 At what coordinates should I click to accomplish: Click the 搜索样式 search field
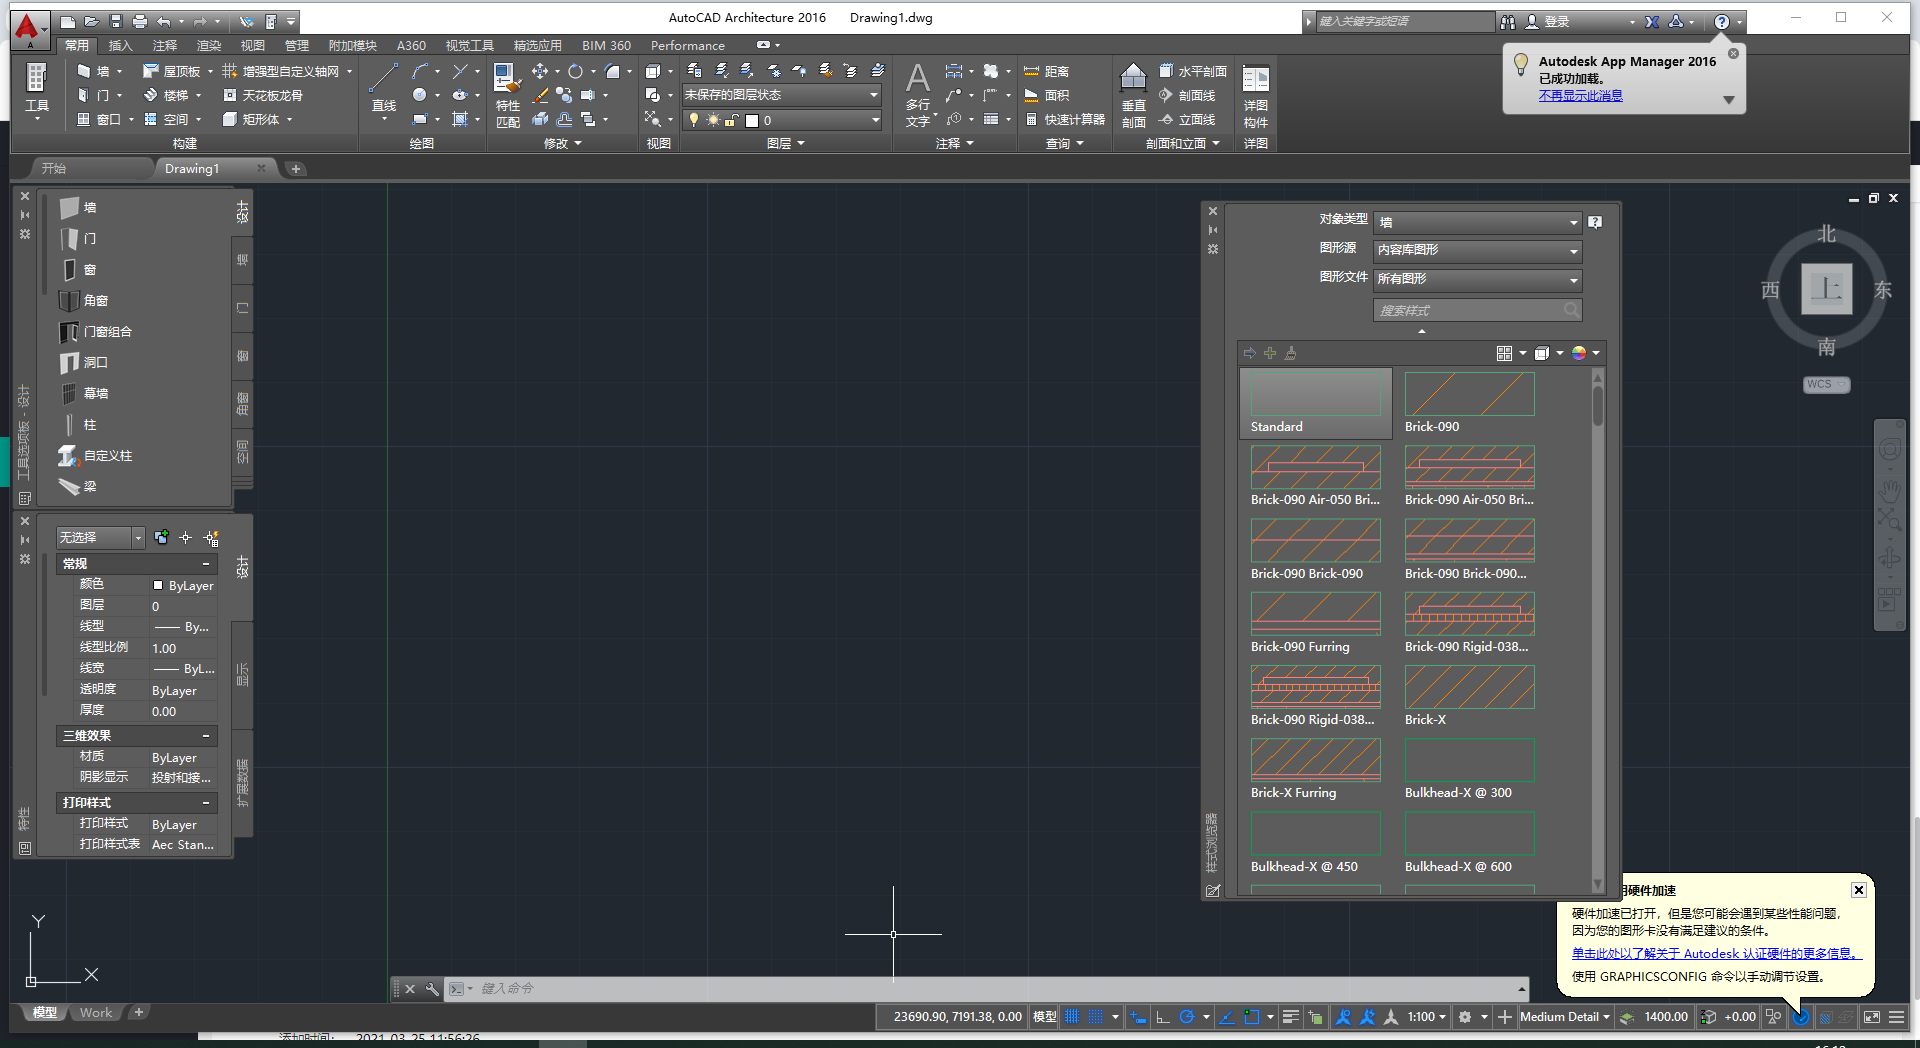pyautogui.click(x=1477, y=310)
